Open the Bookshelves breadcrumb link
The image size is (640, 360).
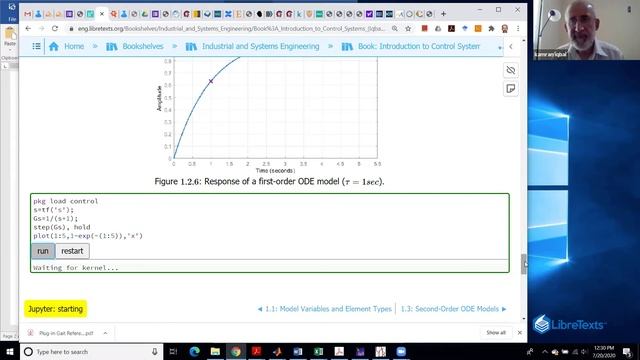click(135, 47)
